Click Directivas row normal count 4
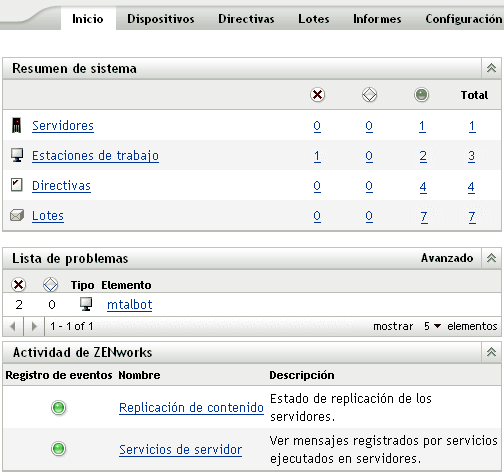 click(423, 187)
